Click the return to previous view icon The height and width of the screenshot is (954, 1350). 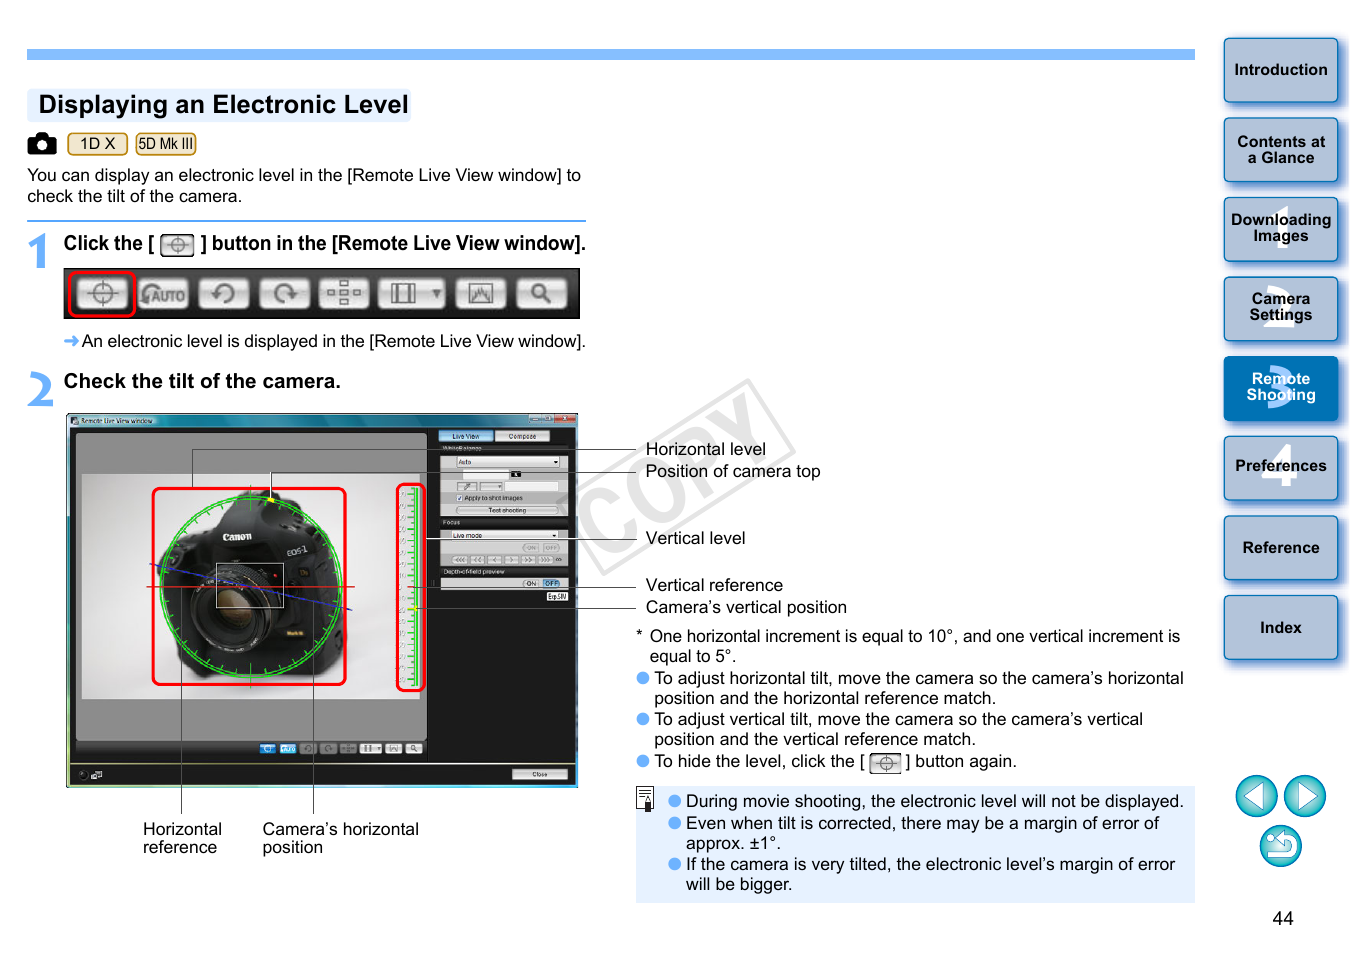tap(1280, 846)
